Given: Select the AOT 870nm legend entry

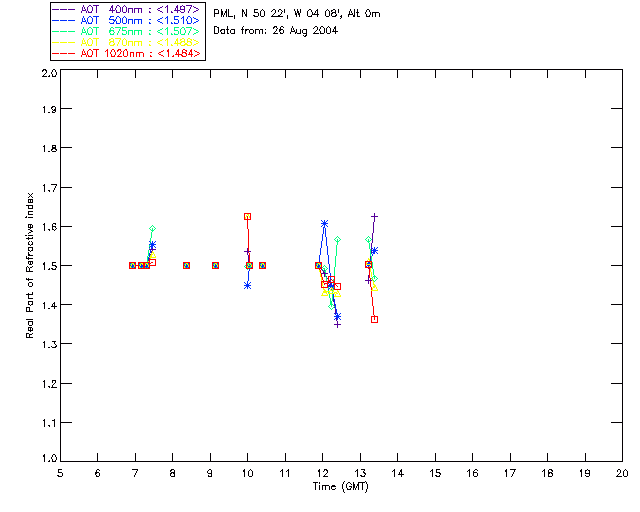Looking at the screenshot, I should [126, 42].
